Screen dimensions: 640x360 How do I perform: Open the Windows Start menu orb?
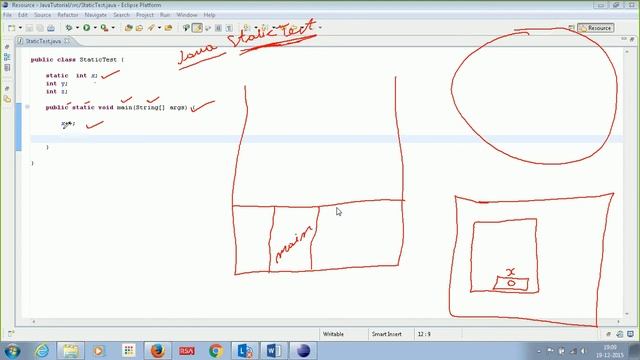(x=13, y=351)
